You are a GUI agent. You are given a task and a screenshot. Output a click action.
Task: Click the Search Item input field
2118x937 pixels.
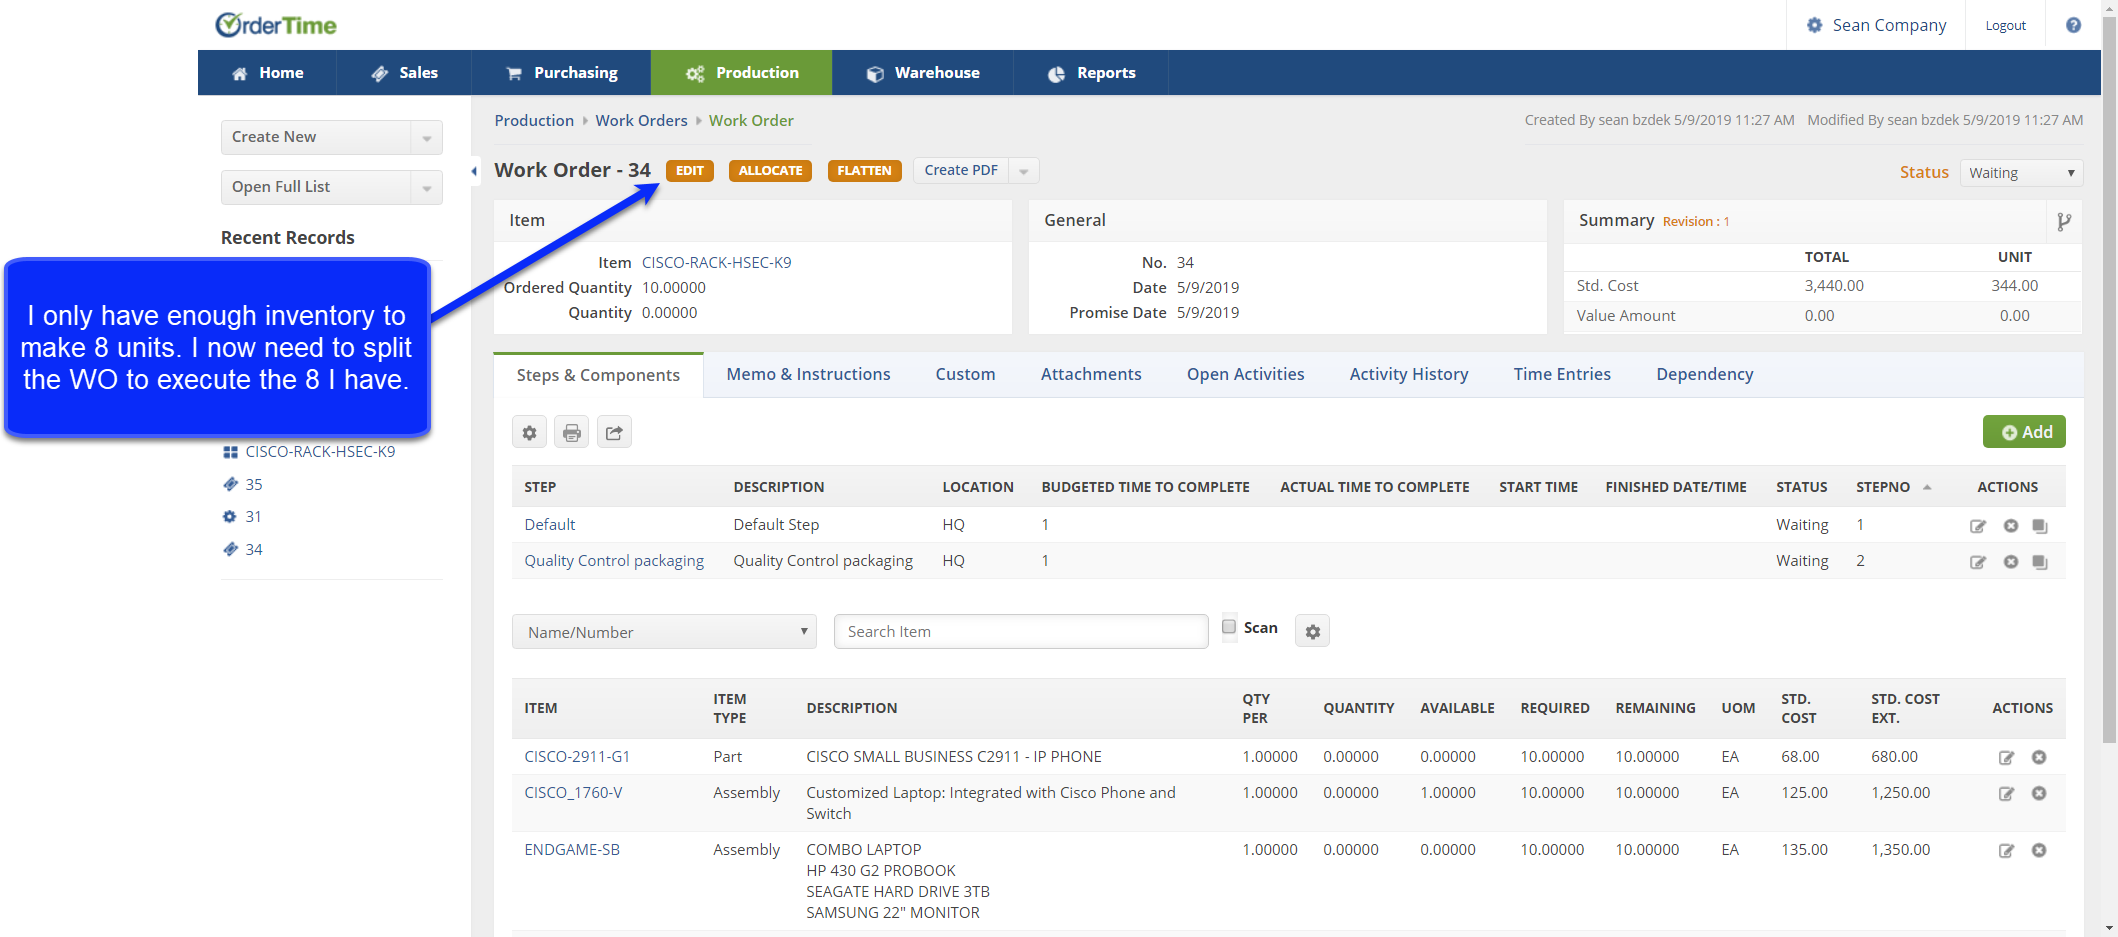(1021, 632)
